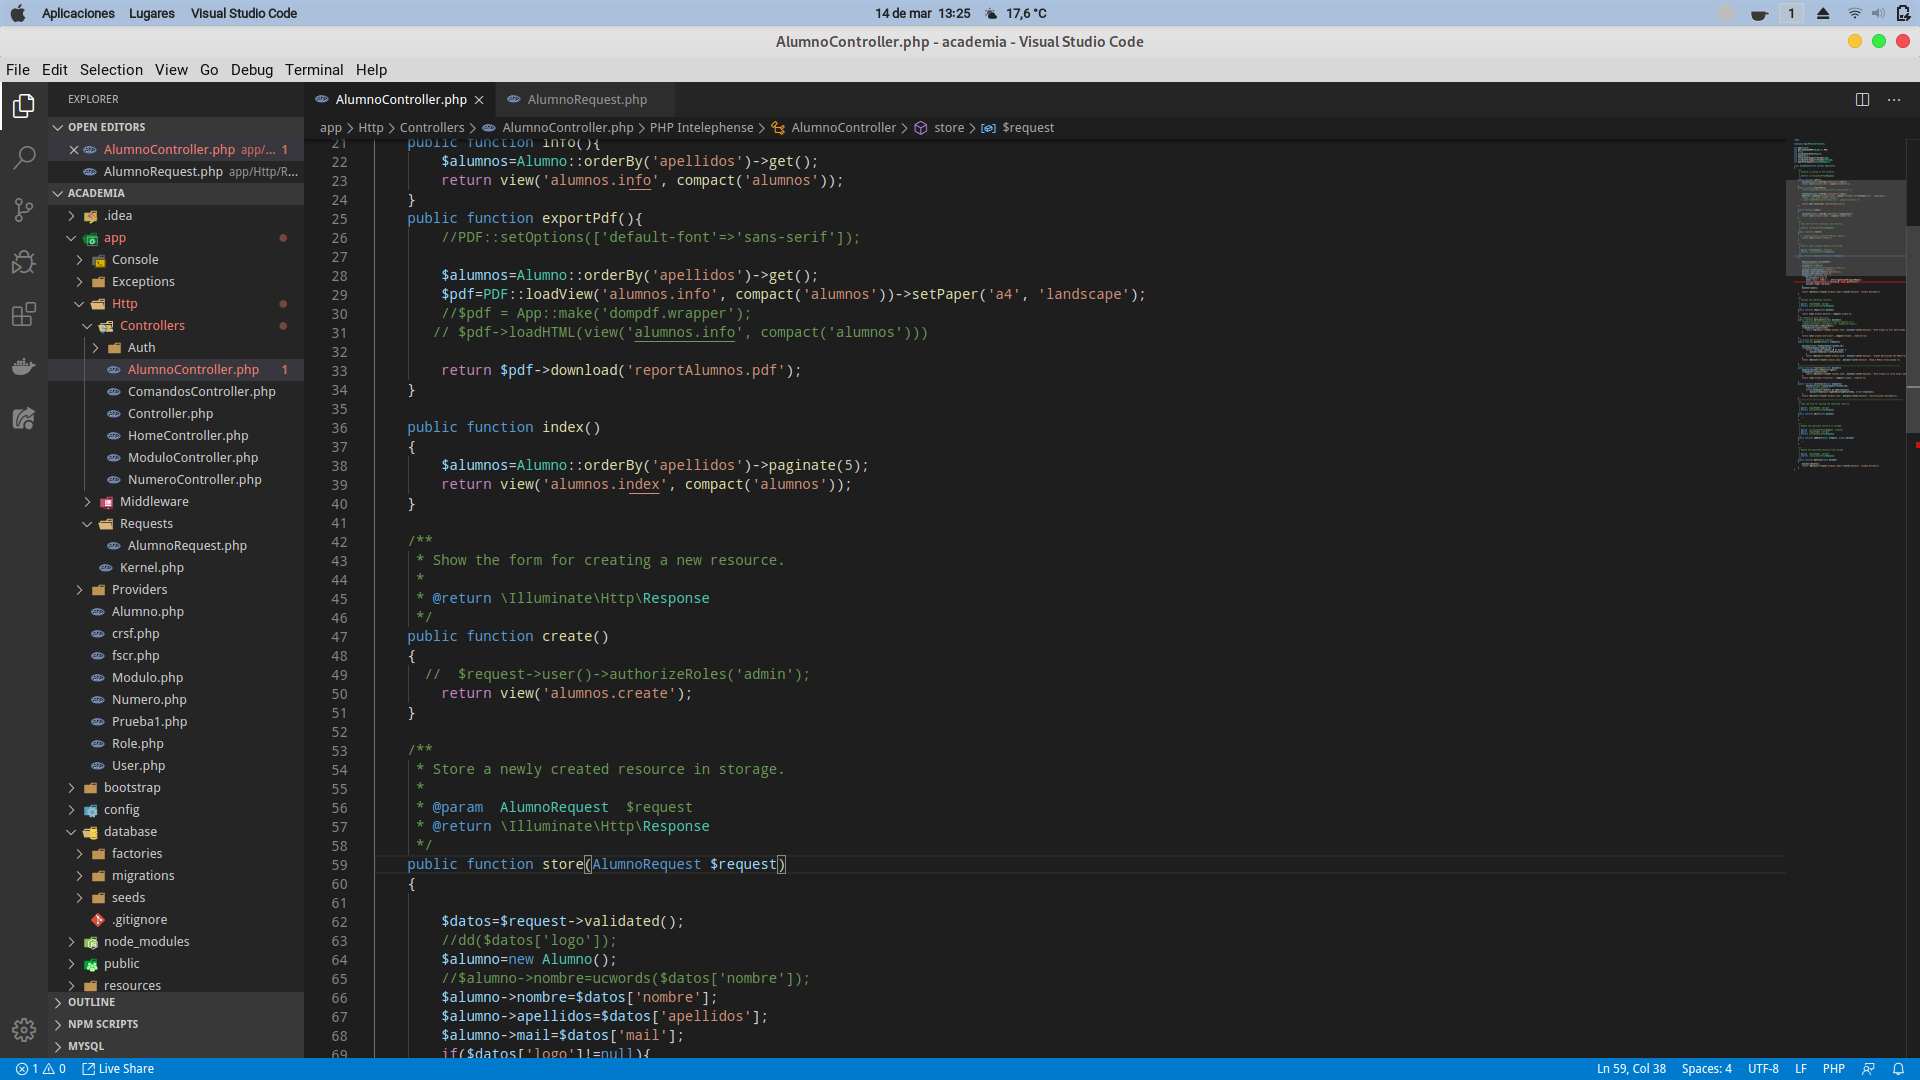Click Live Share in status bar
Screen dimensions: 1920x1080
coord(118,1069)
